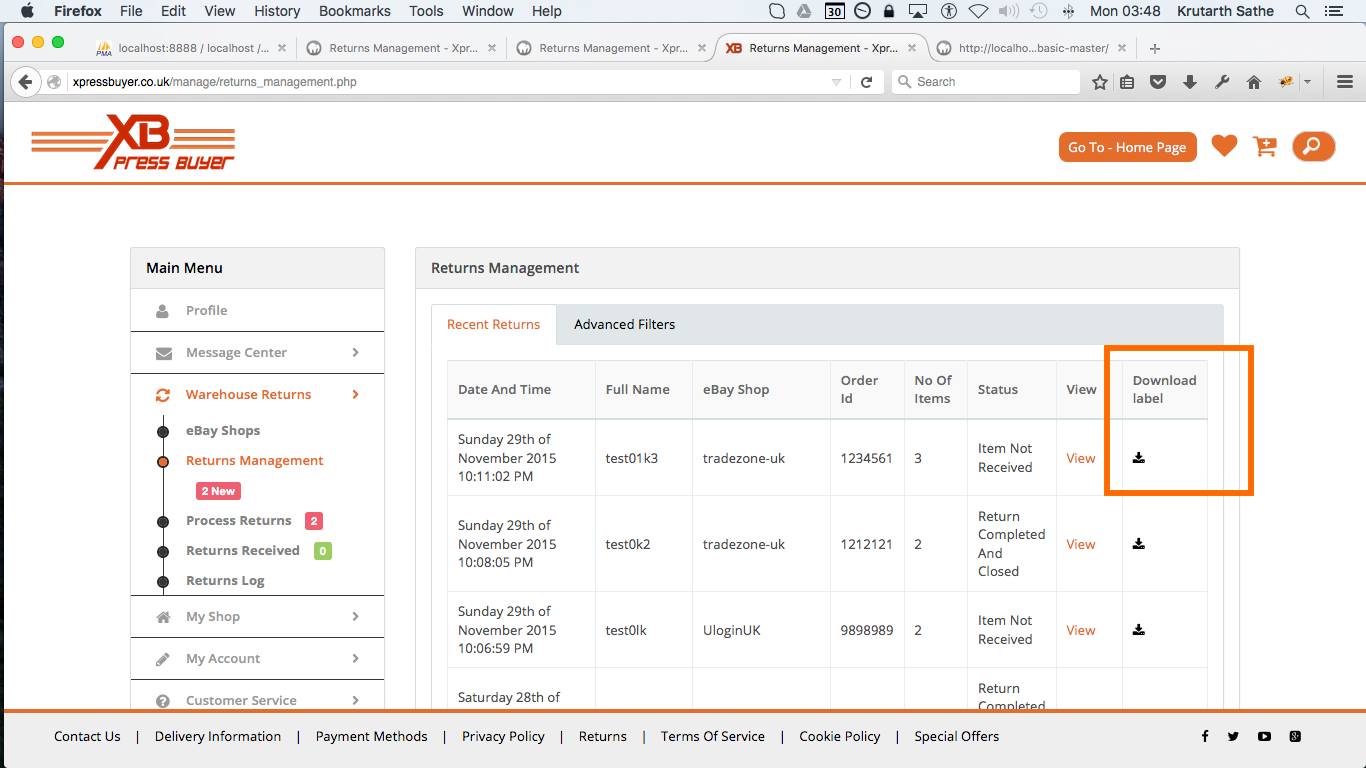Open the Twitter link in footer
Viewport: 1366px width, 768px height.
pyautogui.click(x=1233, y=737)
